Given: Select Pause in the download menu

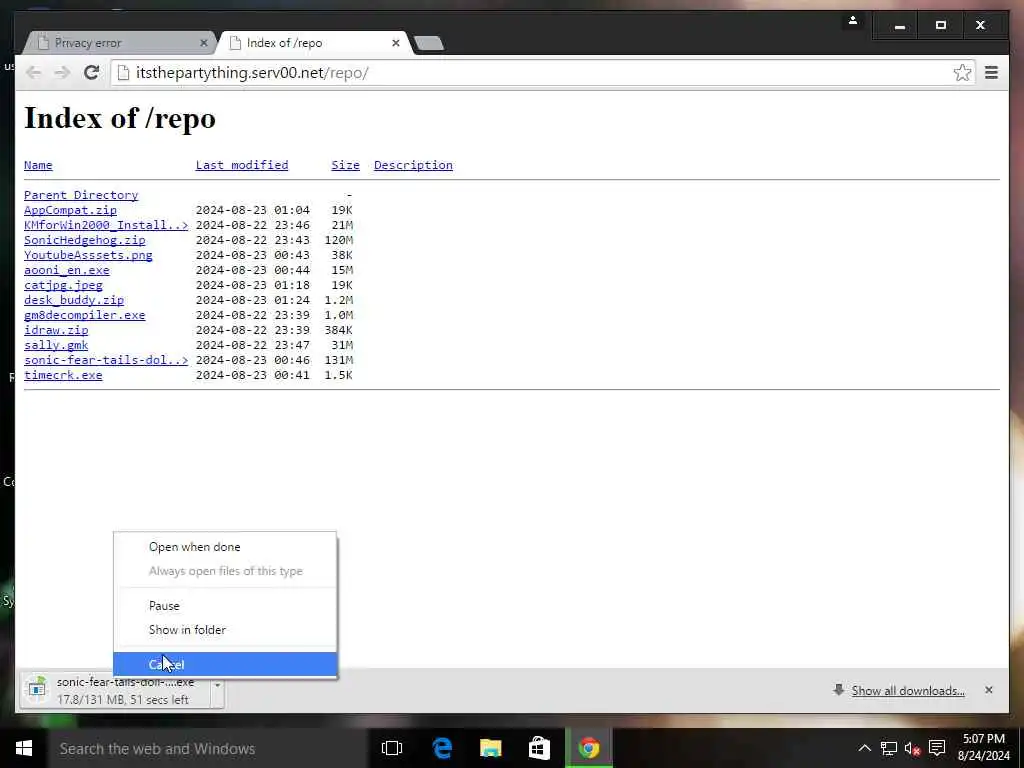Looking at the screenshot, I should (x=225, y=605).
